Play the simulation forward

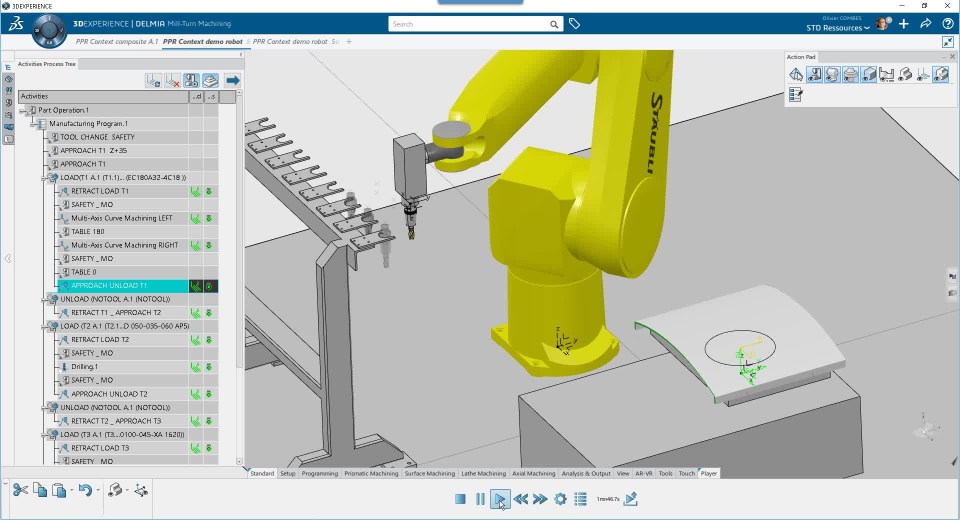[x=500, y=499]
